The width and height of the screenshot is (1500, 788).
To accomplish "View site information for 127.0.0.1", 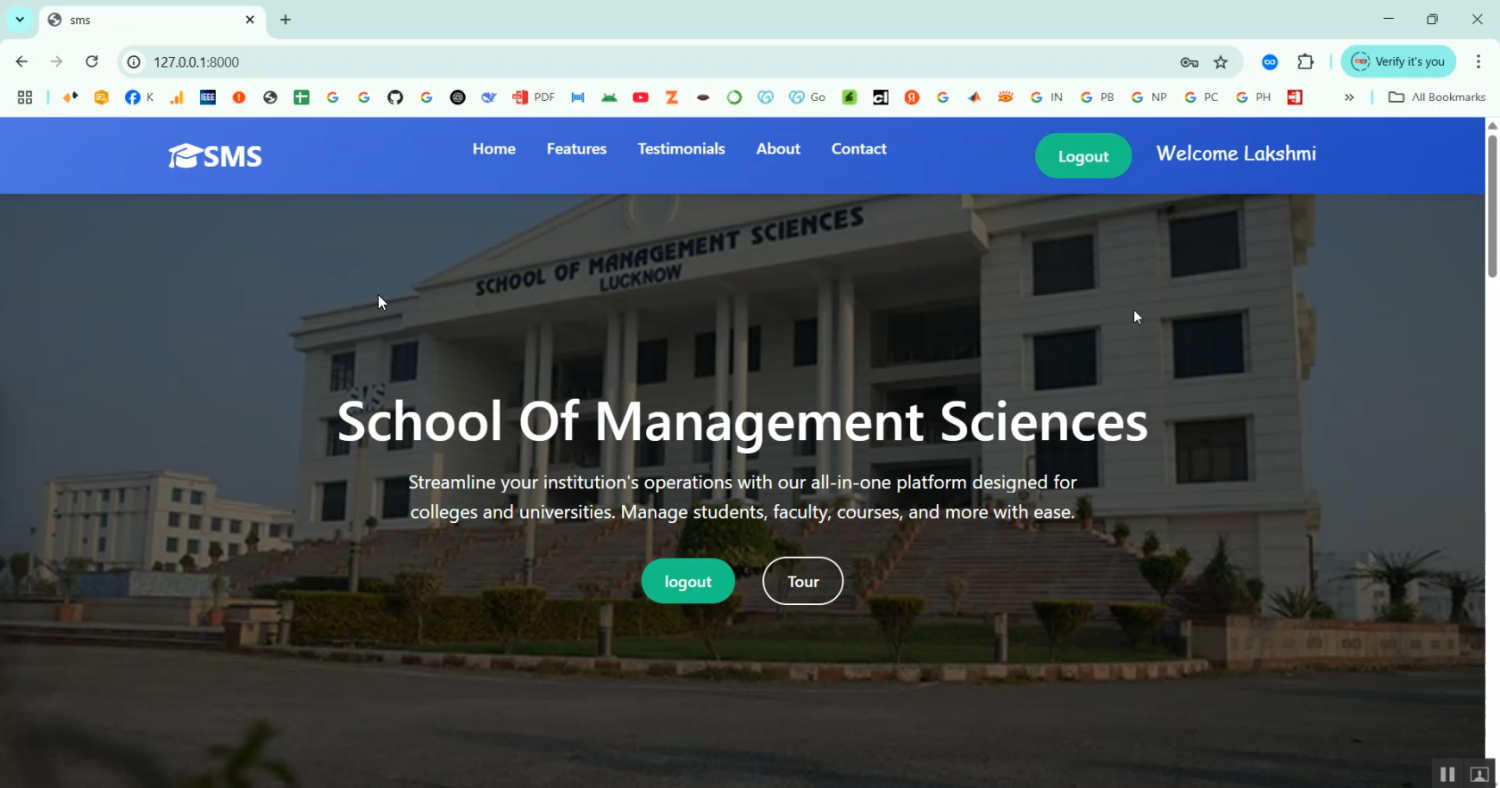I will coord(134,62).
